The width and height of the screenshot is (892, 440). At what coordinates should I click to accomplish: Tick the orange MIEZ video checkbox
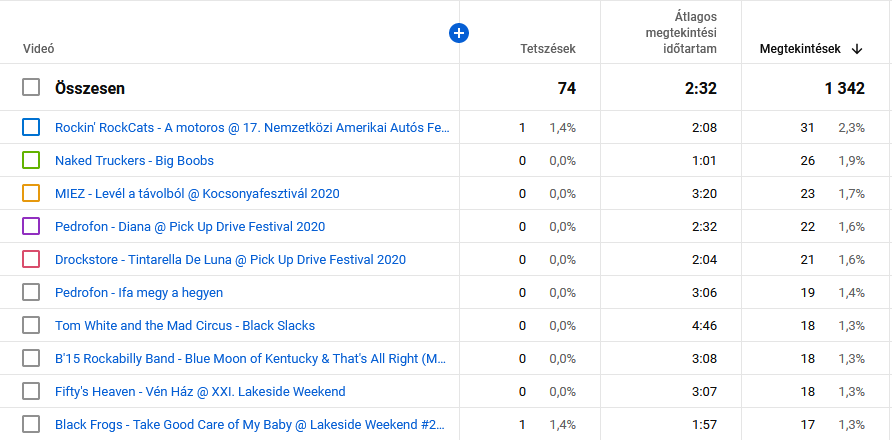click(x=31, y=193)
